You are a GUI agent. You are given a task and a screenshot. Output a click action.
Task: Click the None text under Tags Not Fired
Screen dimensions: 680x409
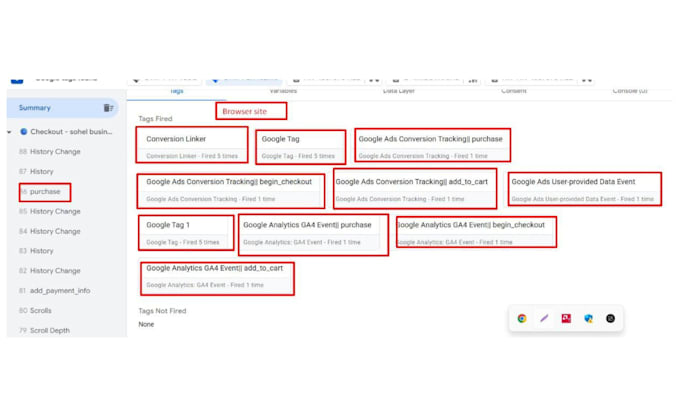(x=146, y=324)
